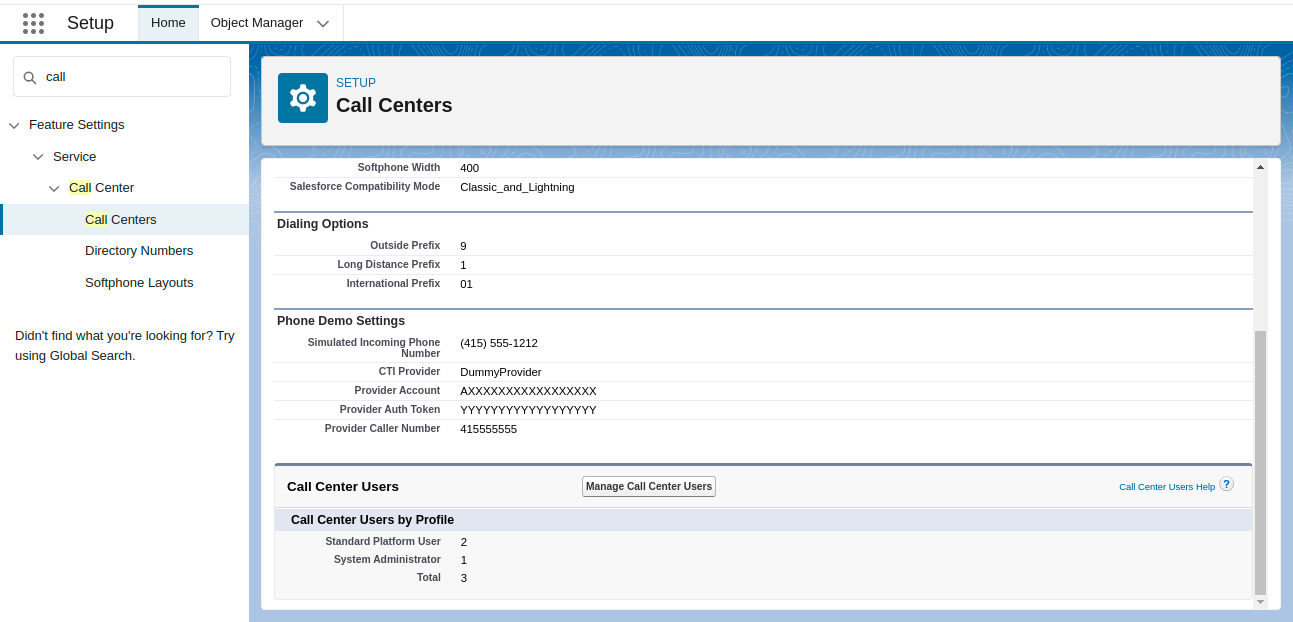Click the Call Center Users Help question mark
Viewport: 1293px width, 622px height.
pyautogui.click(x=1226, y=484)
